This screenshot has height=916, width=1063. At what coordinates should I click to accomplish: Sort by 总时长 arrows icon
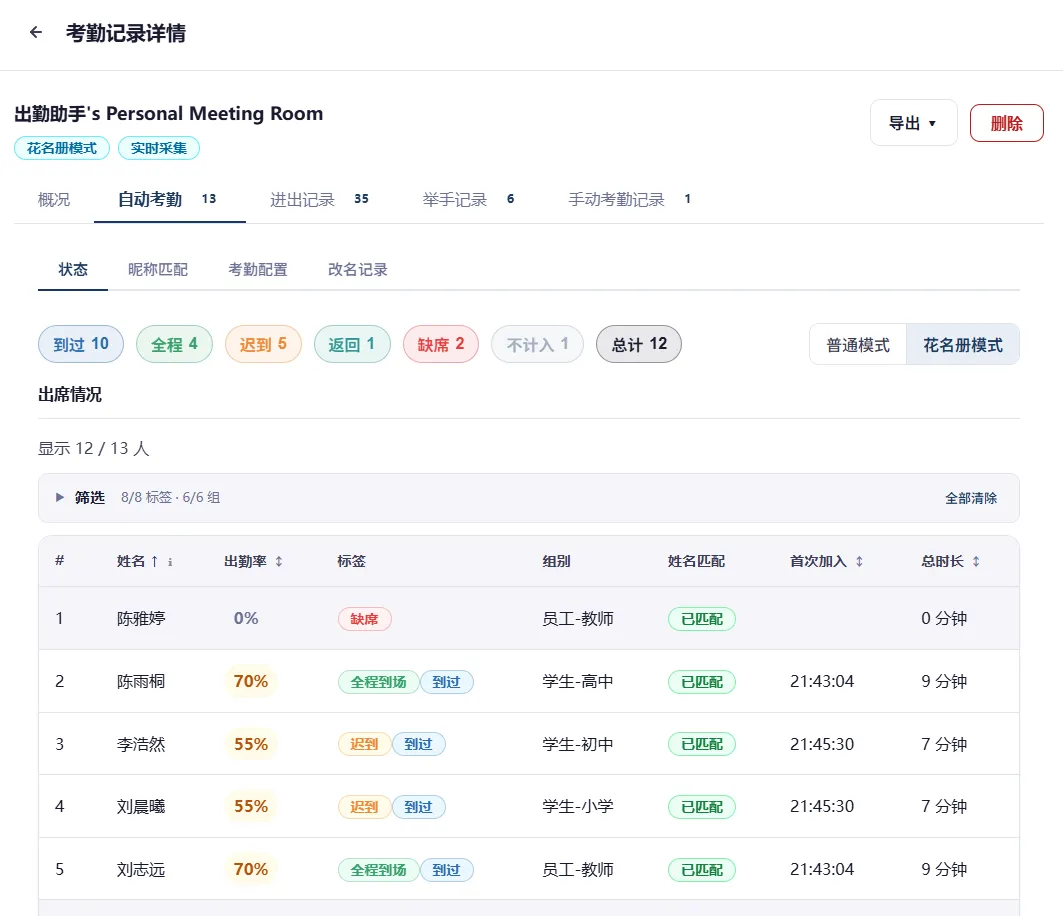(x=976, y=561)
